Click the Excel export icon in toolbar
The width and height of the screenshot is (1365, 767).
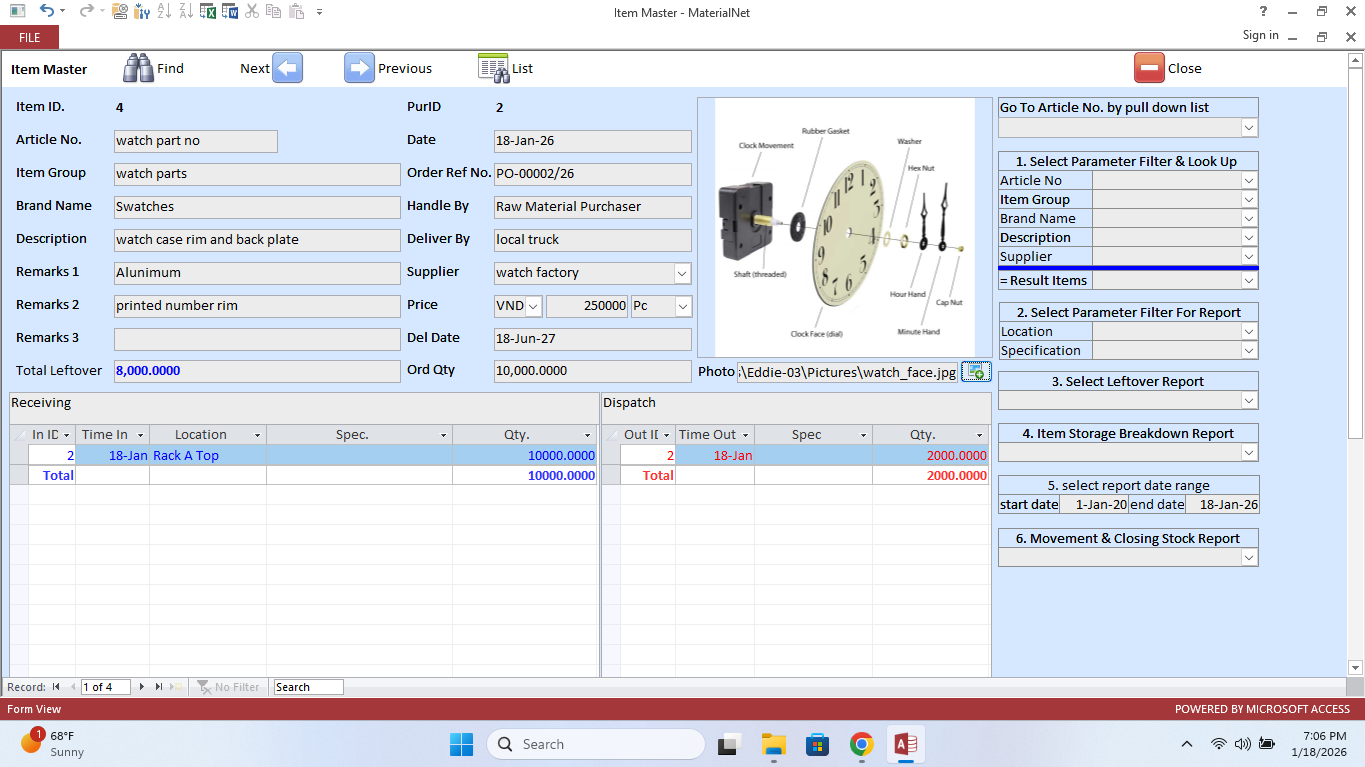(208, 11)
